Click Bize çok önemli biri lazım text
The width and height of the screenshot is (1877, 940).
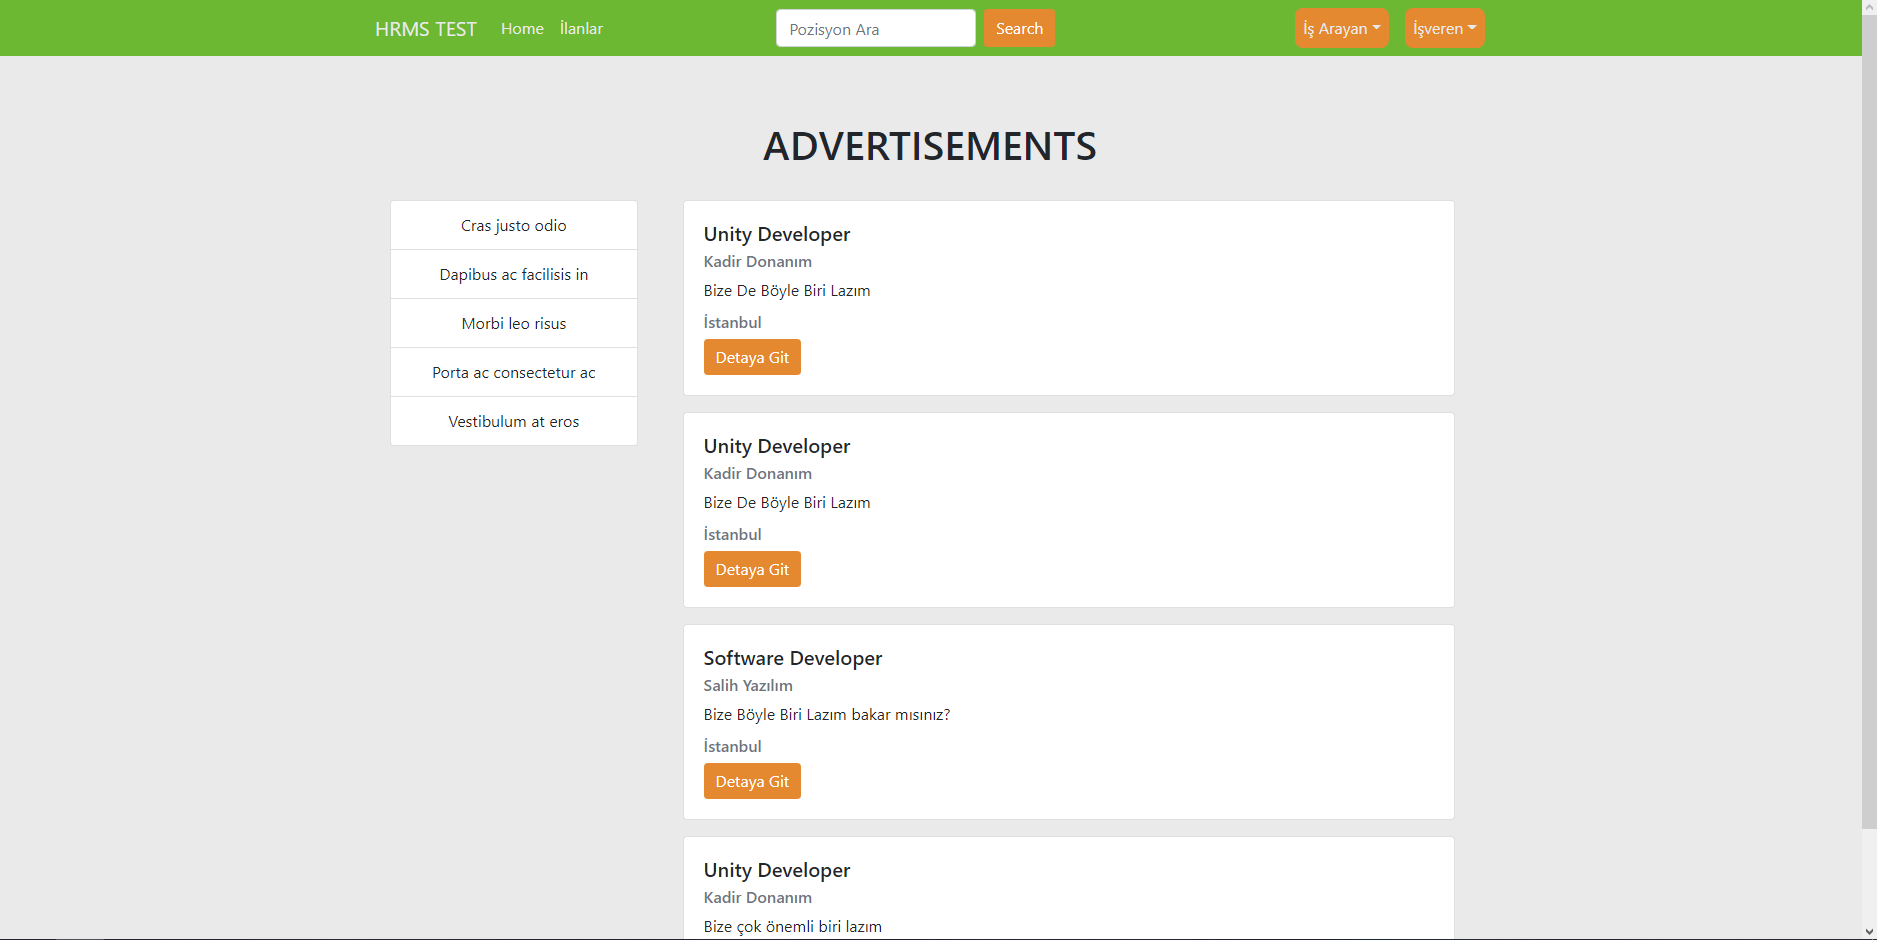coord(793,927)
